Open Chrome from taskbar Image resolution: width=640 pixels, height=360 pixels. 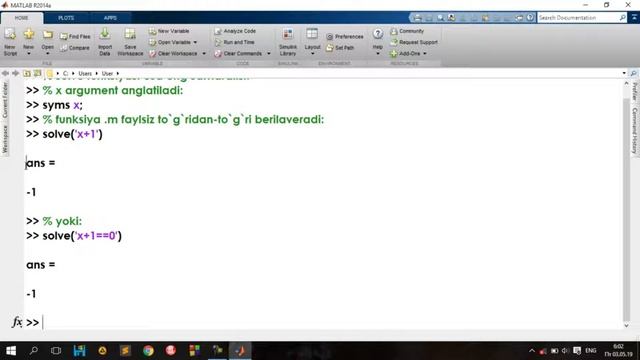148,351
